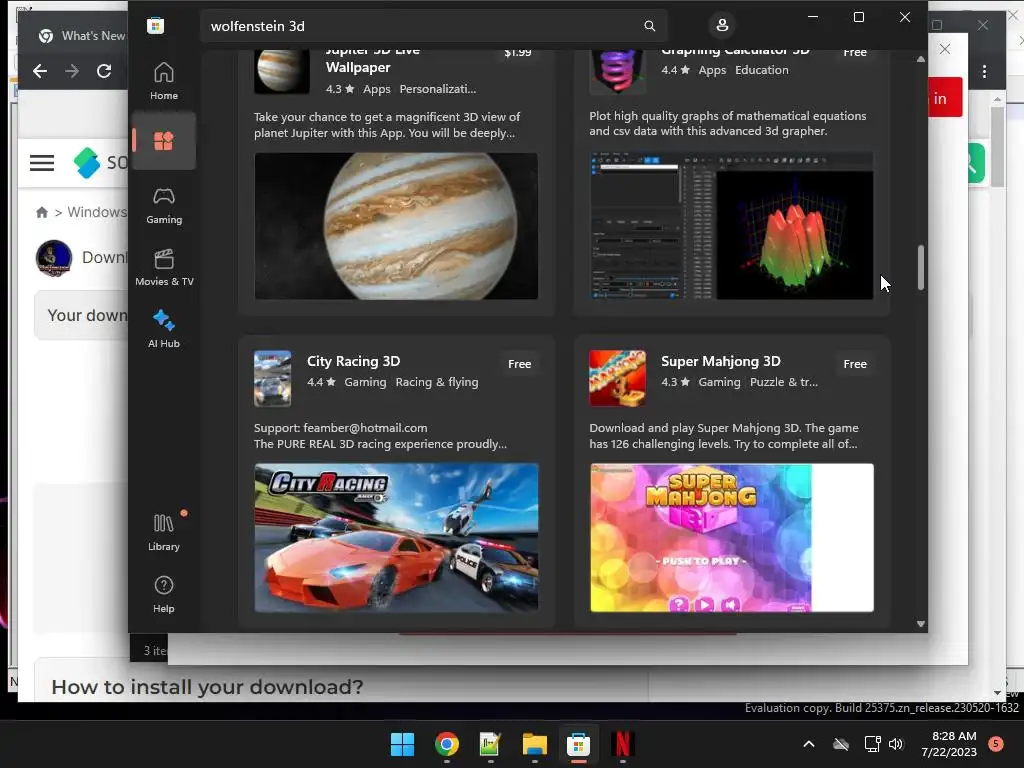Click Puzzle & tr... category text

click(x=784, y=382)
